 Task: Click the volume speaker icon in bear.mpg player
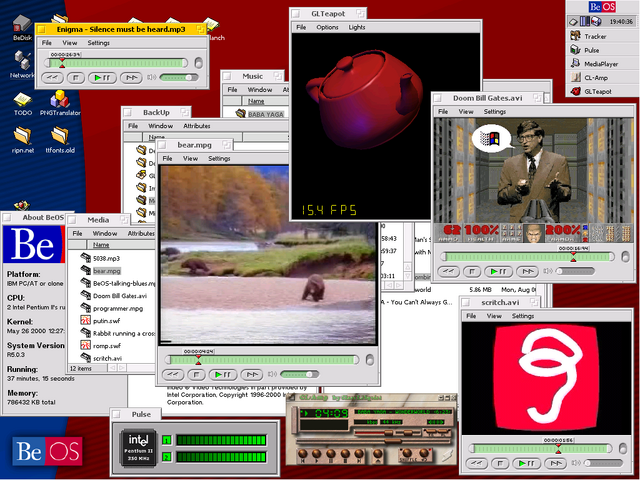coord(272,374)
